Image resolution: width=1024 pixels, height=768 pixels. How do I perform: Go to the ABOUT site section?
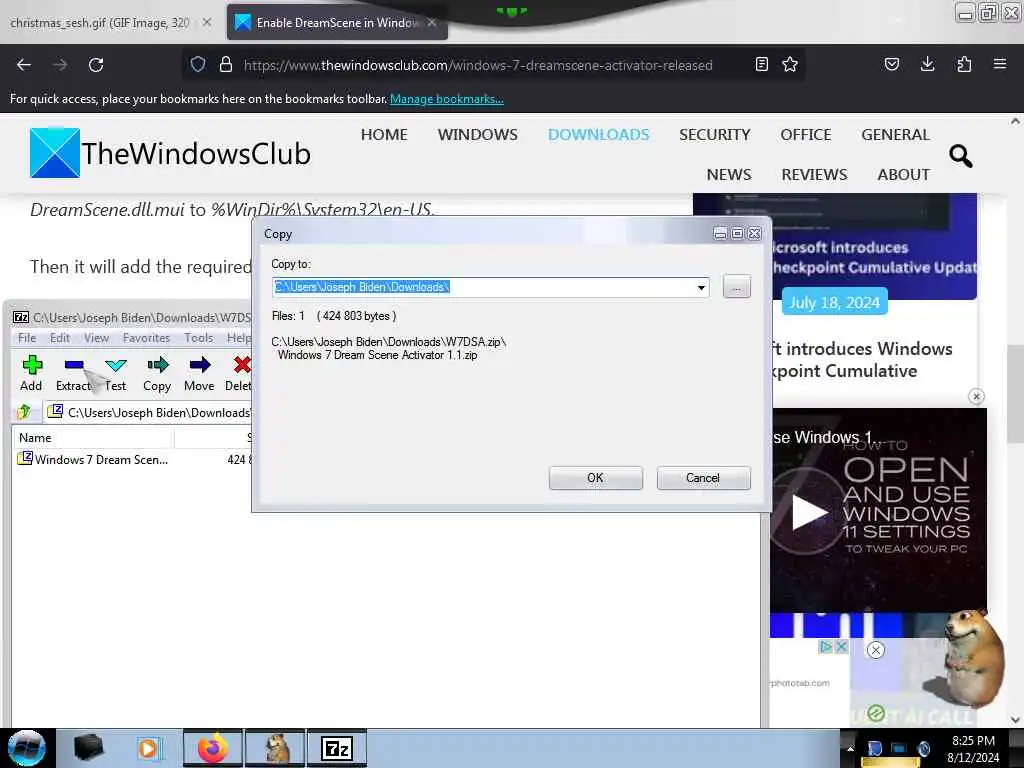click(x=904, y=174)
